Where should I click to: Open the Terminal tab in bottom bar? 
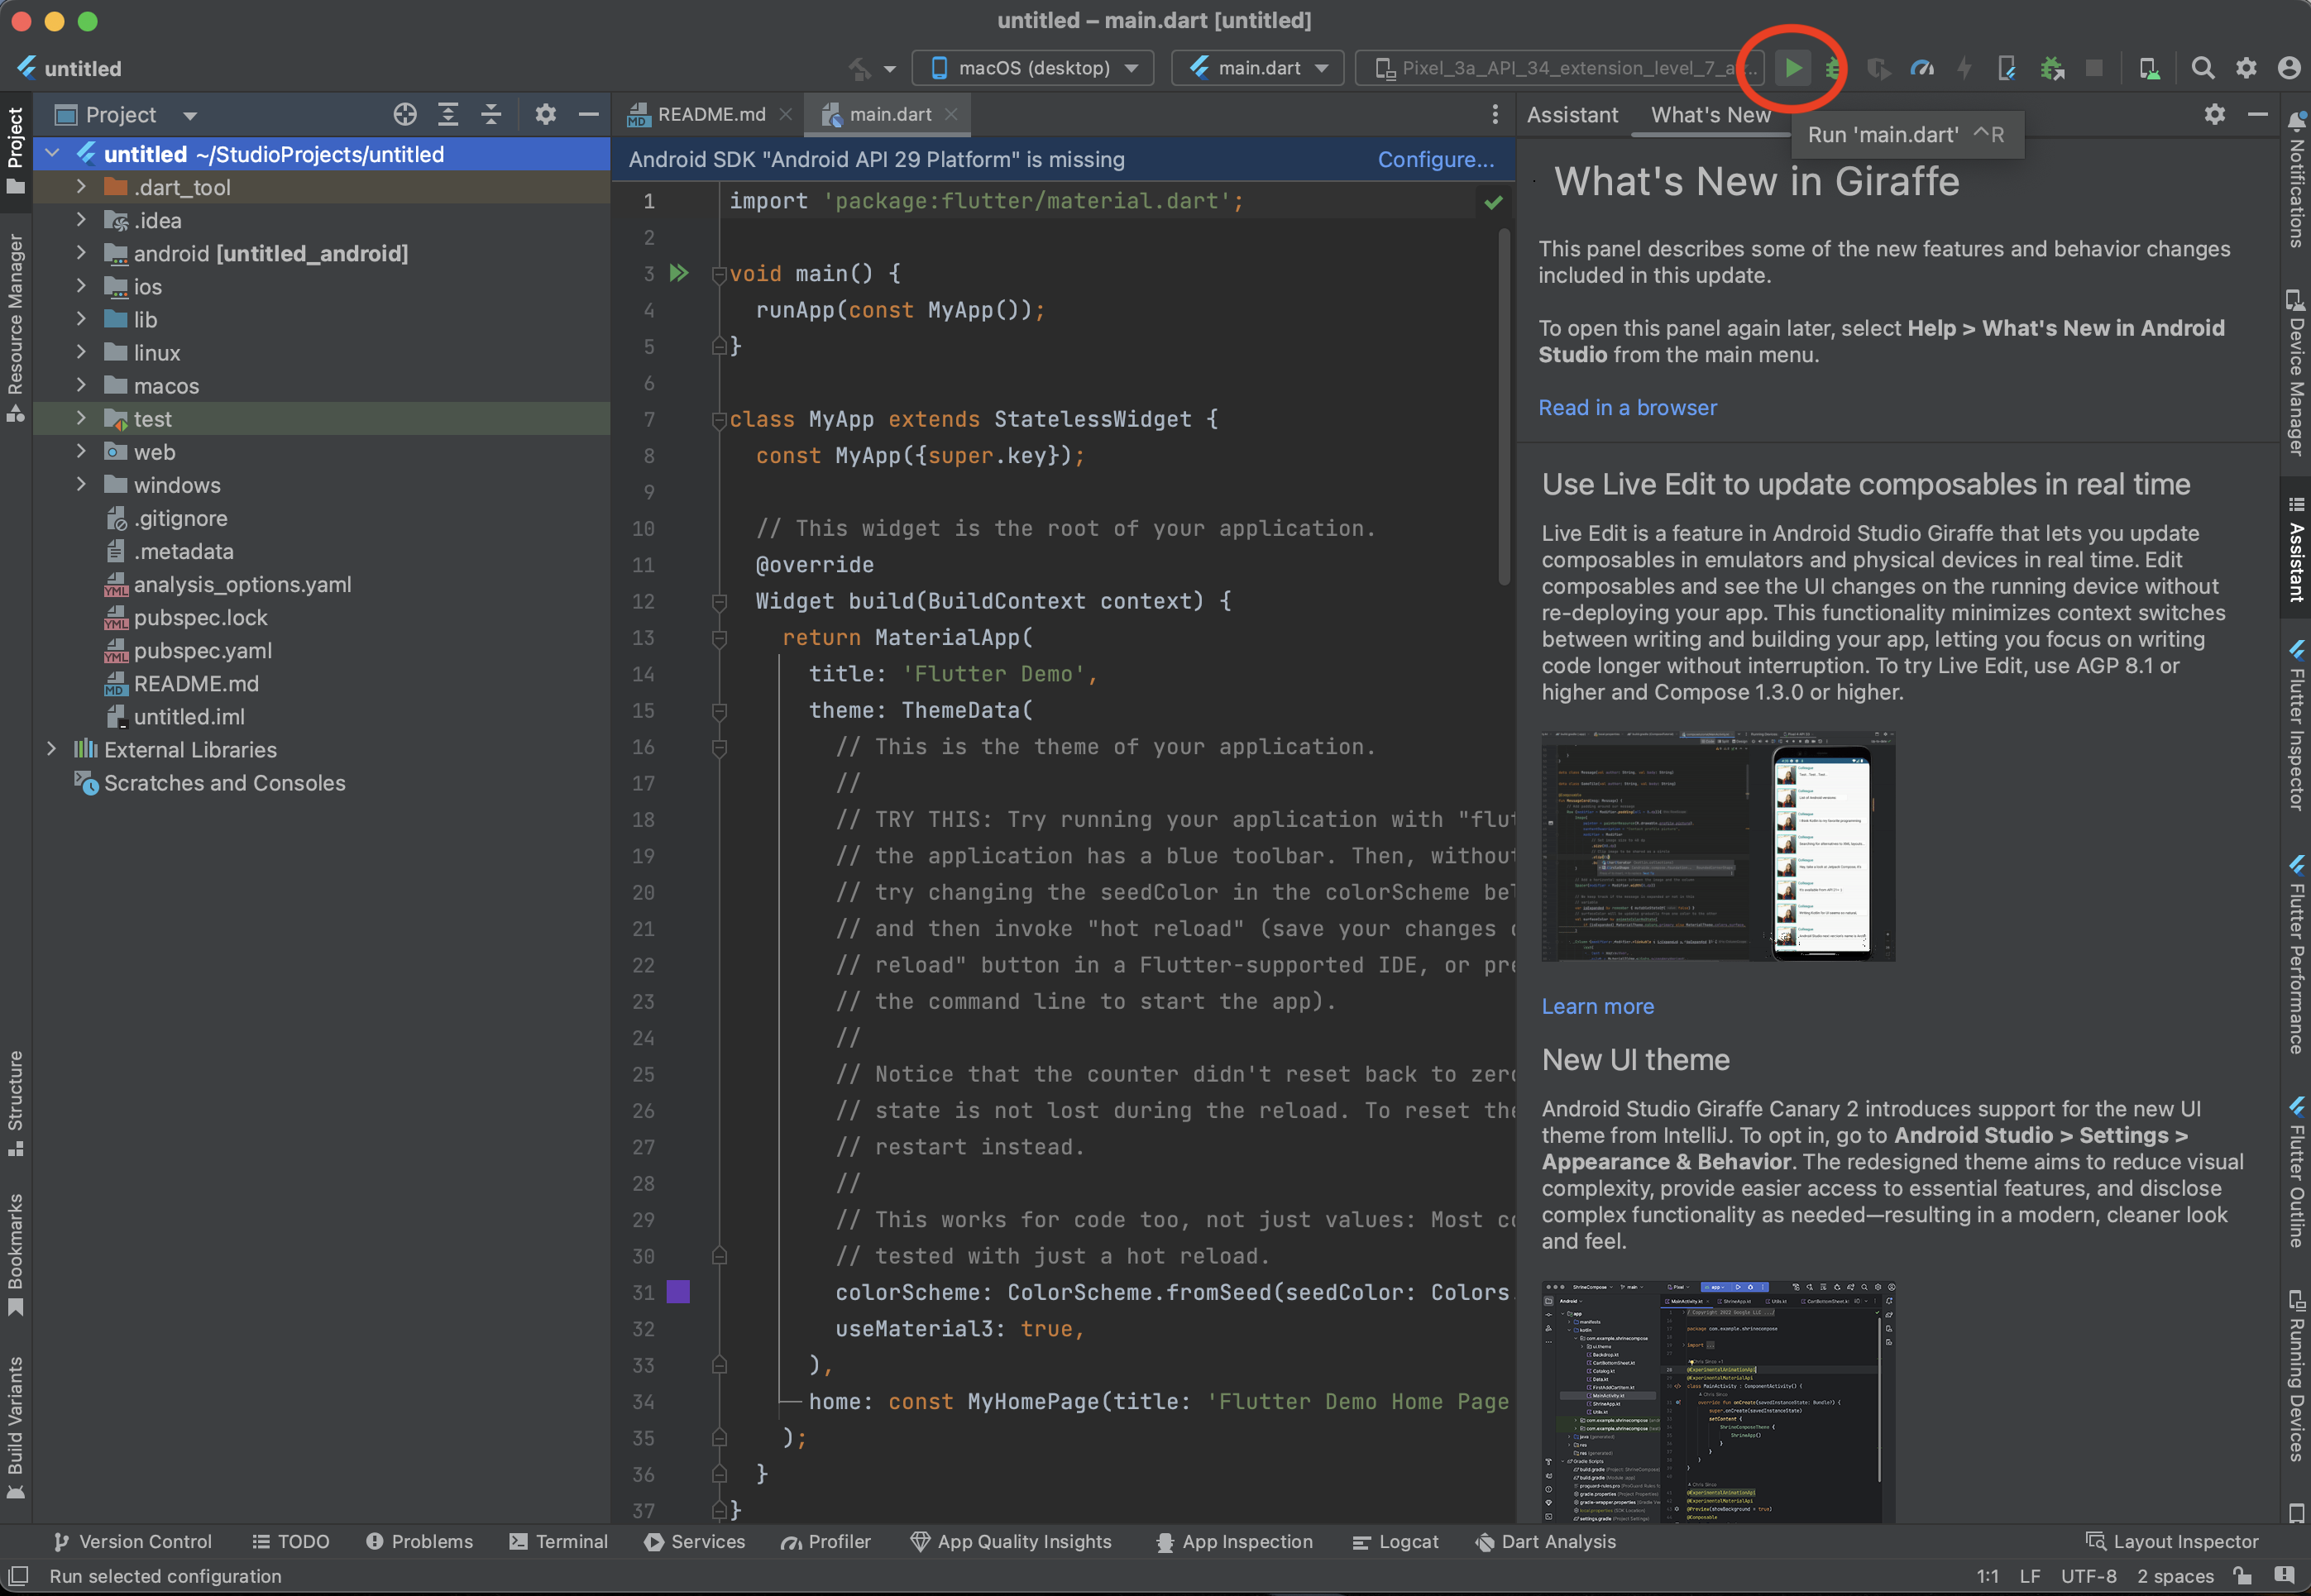(x=558, y=1541)
